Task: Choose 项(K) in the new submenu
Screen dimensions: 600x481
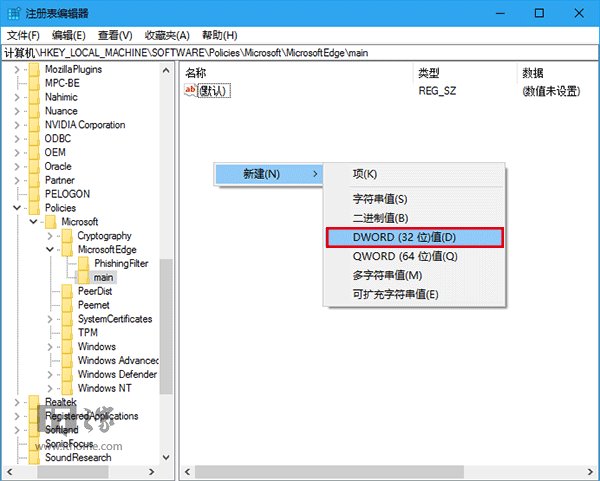Action: pyautogui.click(x=414, y=174)
